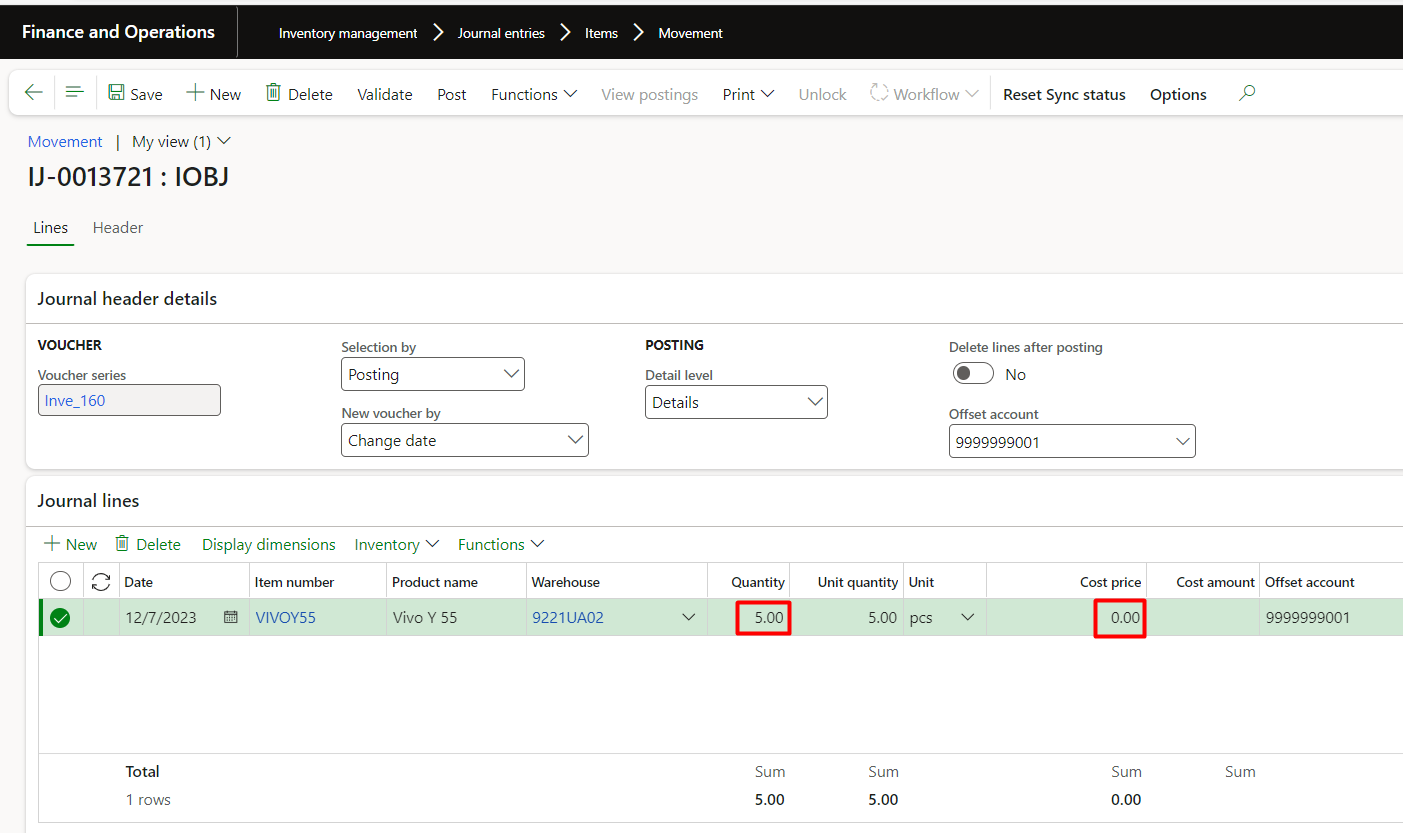Click the Validate button
This screenshot has width=1403, height=833.
tap(385, 94)
